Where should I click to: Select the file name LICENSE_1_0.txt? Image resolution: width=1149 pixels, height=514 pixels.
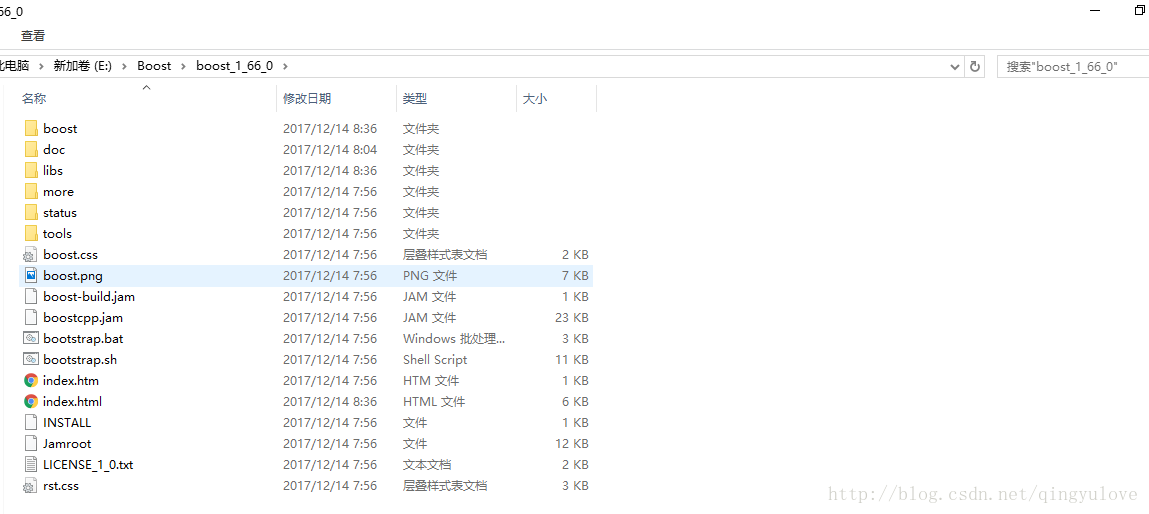tap(88, 464)
